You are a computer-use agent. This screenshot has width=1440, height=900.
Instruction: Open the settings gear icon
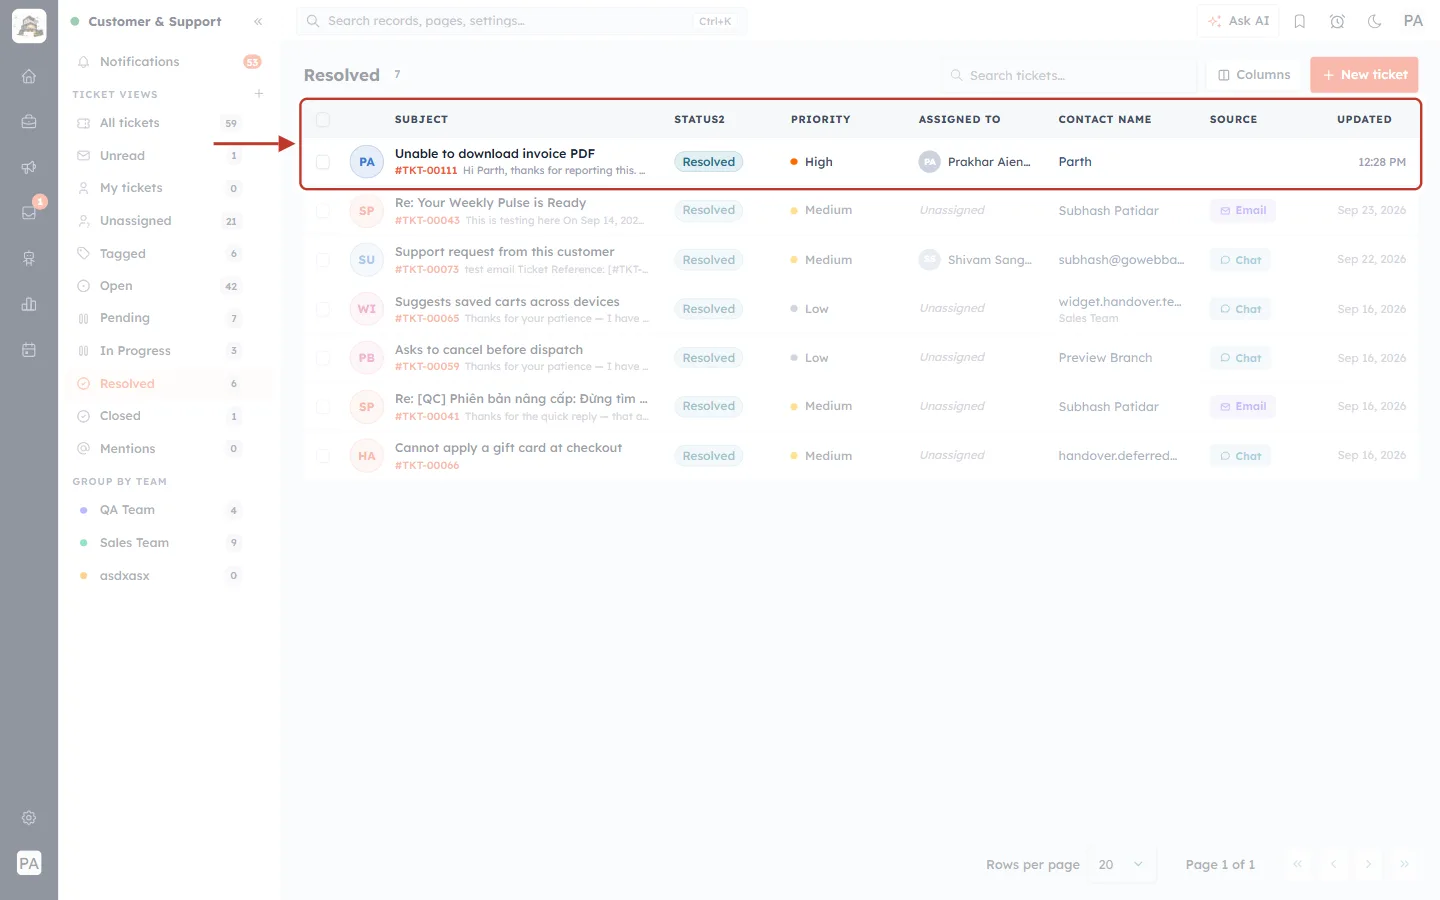coord(29,818)
